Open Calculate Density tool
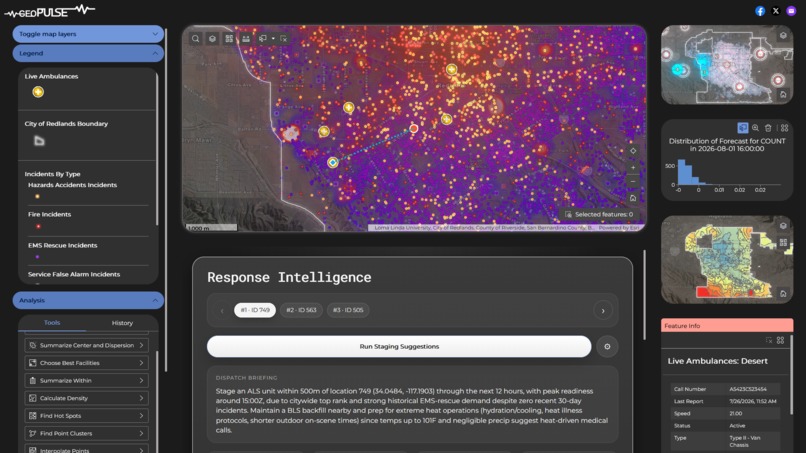The image size is (806, 453). (x=86, y=398)
